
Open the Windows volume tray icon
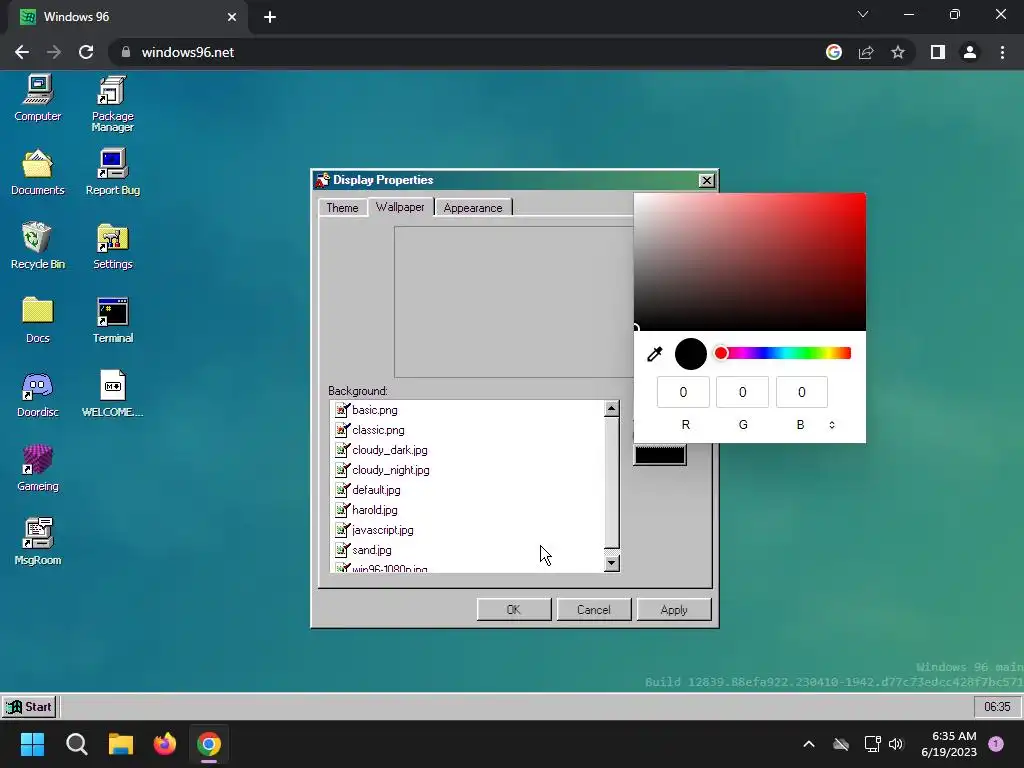[896, 744]
